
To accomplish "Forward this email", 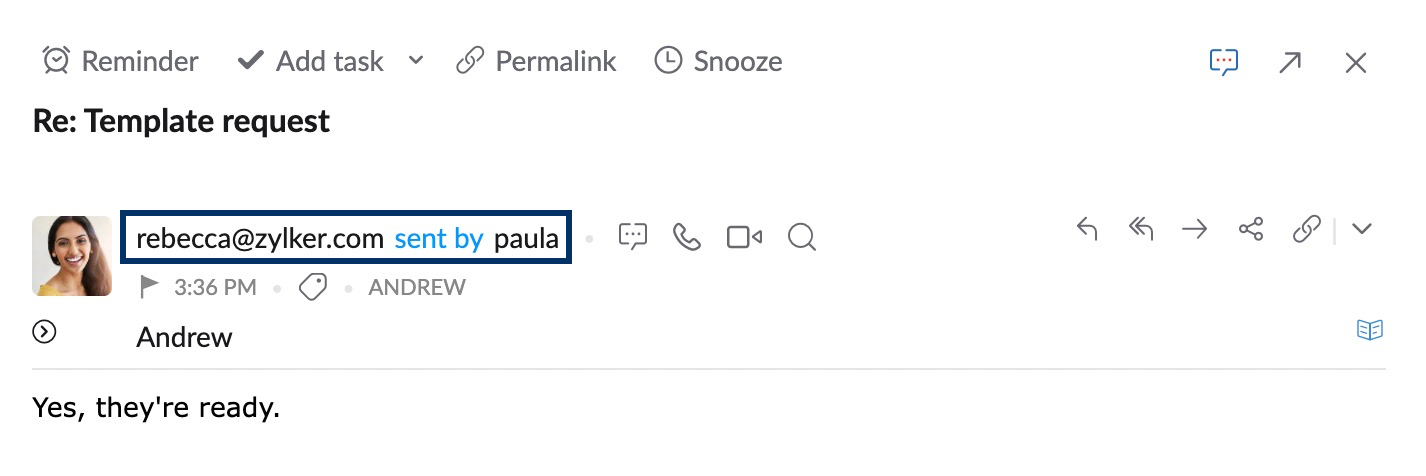I will (x=1195, y=229).
